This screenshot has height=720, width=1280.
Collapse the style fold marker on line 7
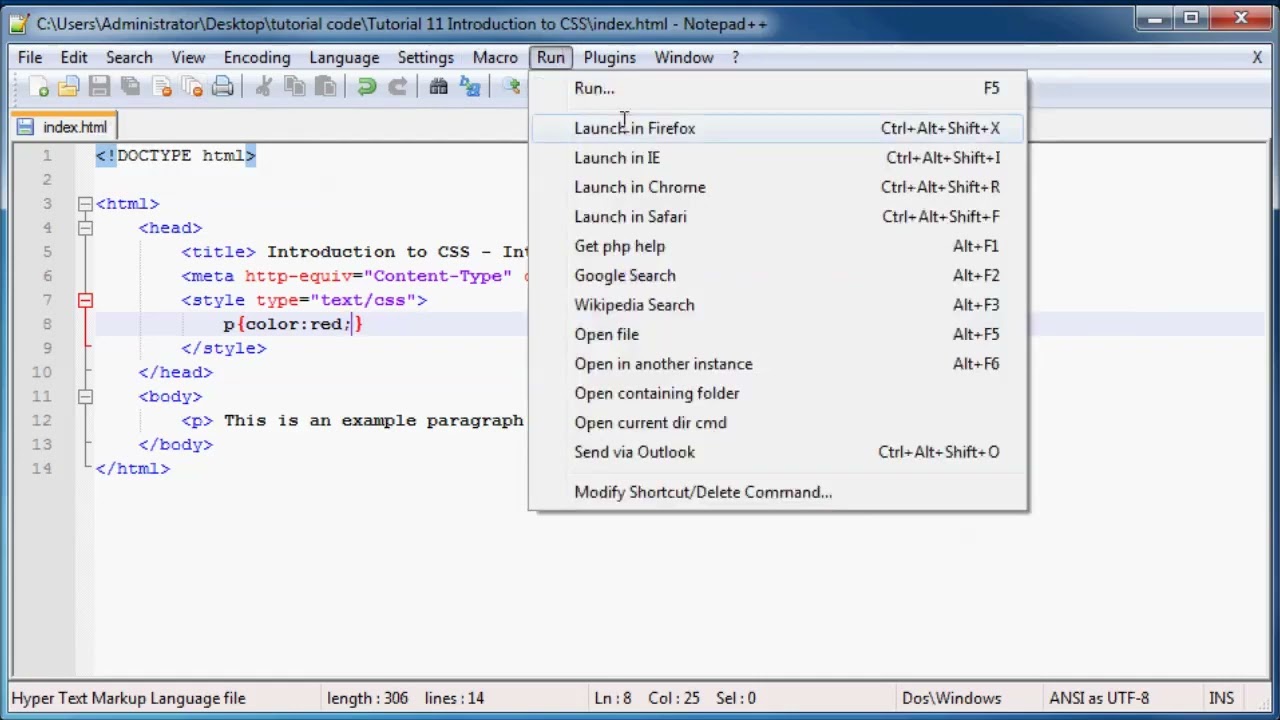click(85, 300)
